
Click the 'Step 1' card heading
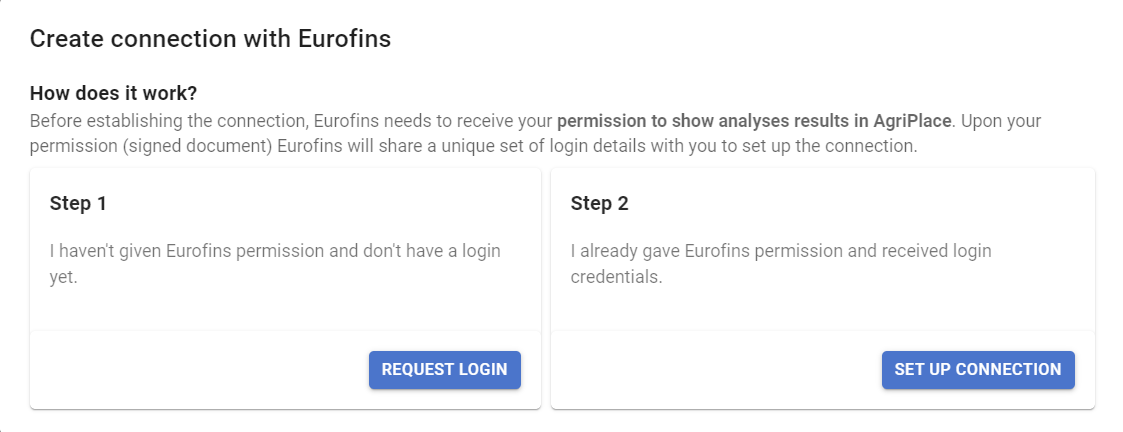78,203
